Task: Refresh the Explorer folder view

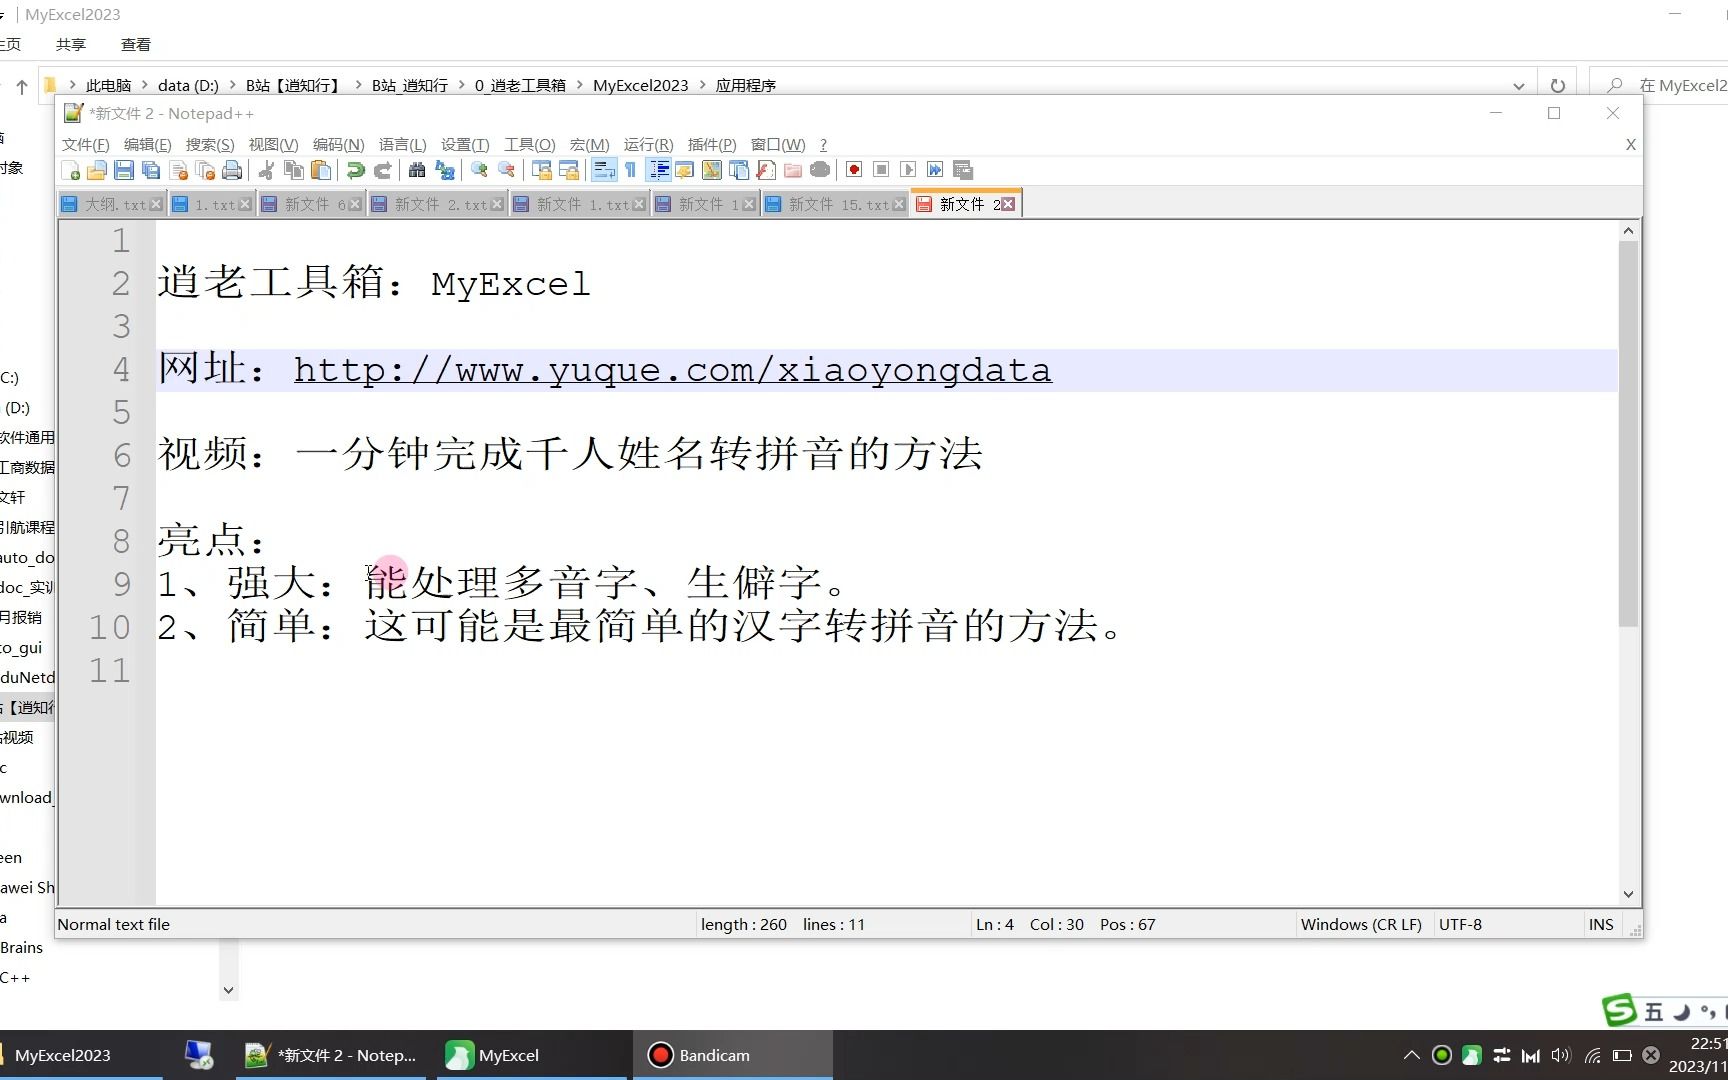Action: click(x=1558, y=85)
